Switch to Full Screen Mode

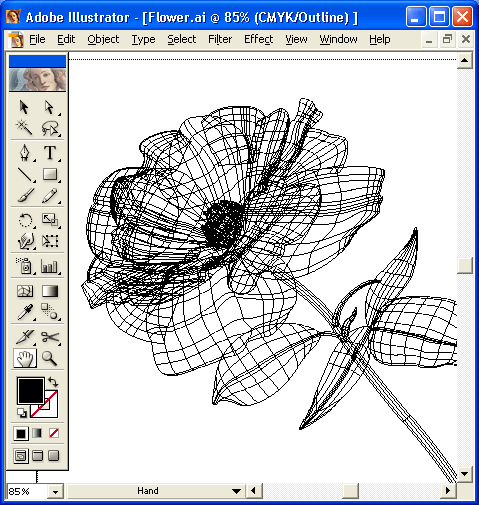[x=54, y=456]
